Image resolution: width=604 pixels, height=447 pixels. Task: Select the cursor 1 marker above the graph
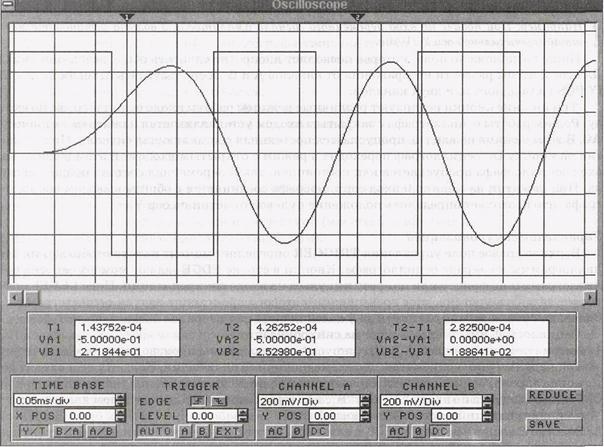coord(127,17)
